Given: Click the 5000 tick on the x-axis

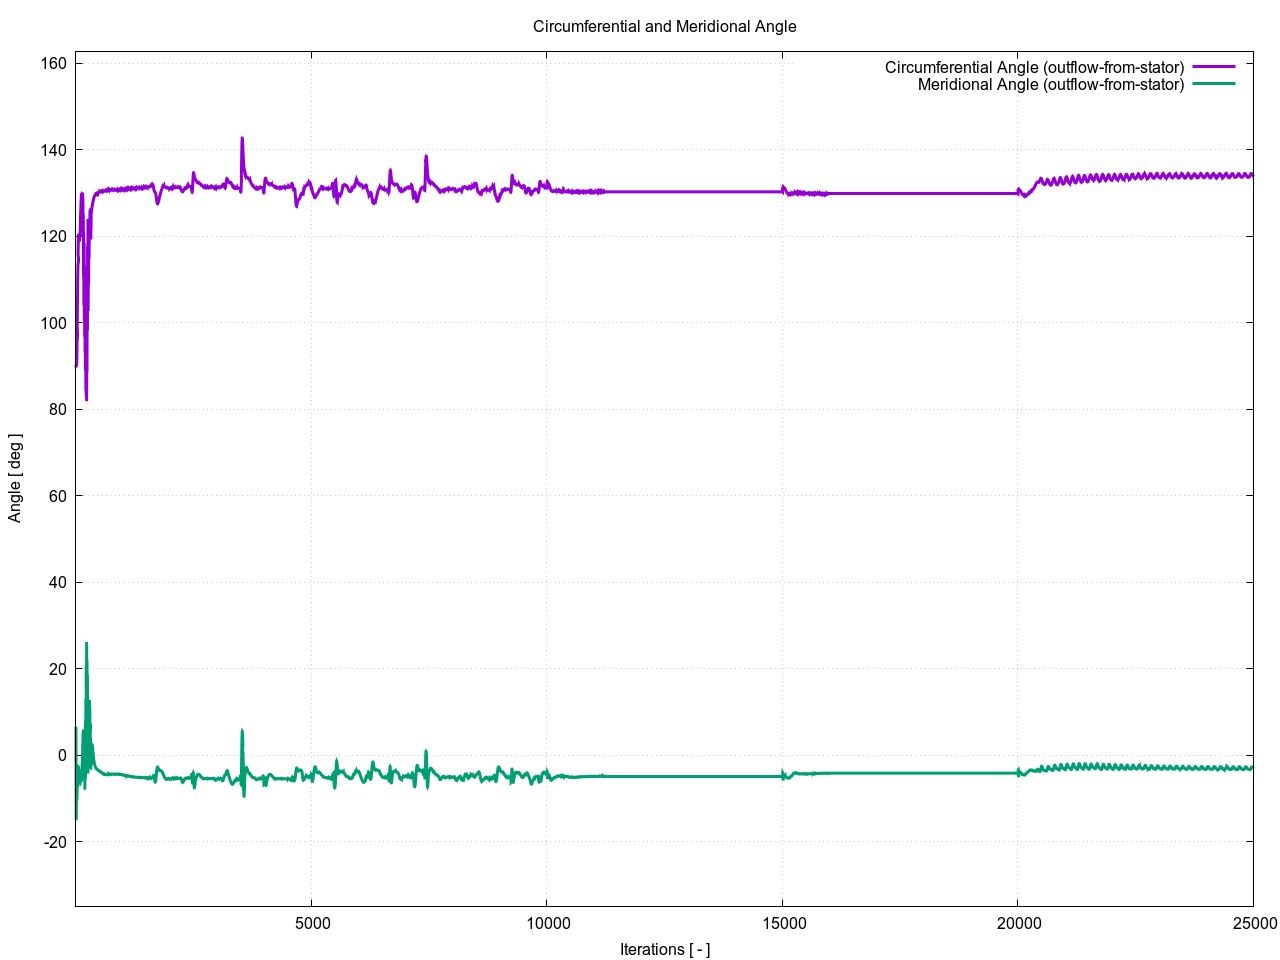Looking at the screenshot, I should point(311,922).
